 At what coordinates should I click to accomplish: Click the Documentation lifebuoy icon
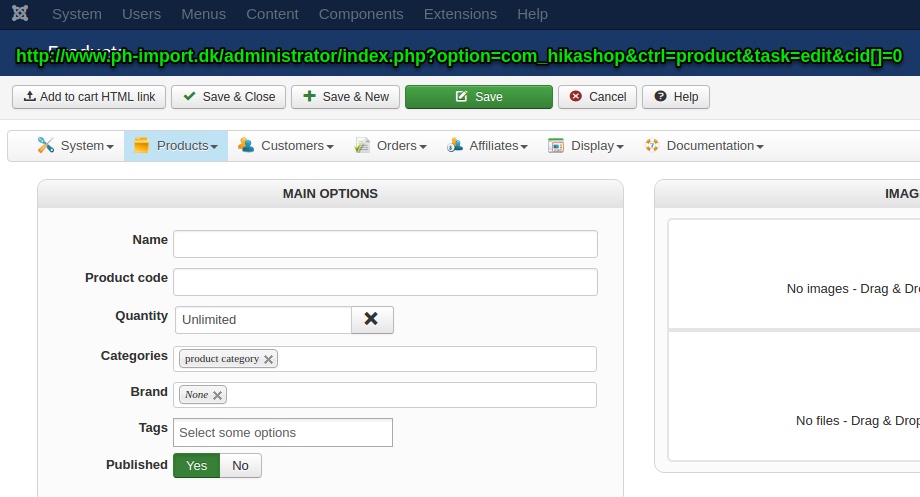[x=651, y=145]
